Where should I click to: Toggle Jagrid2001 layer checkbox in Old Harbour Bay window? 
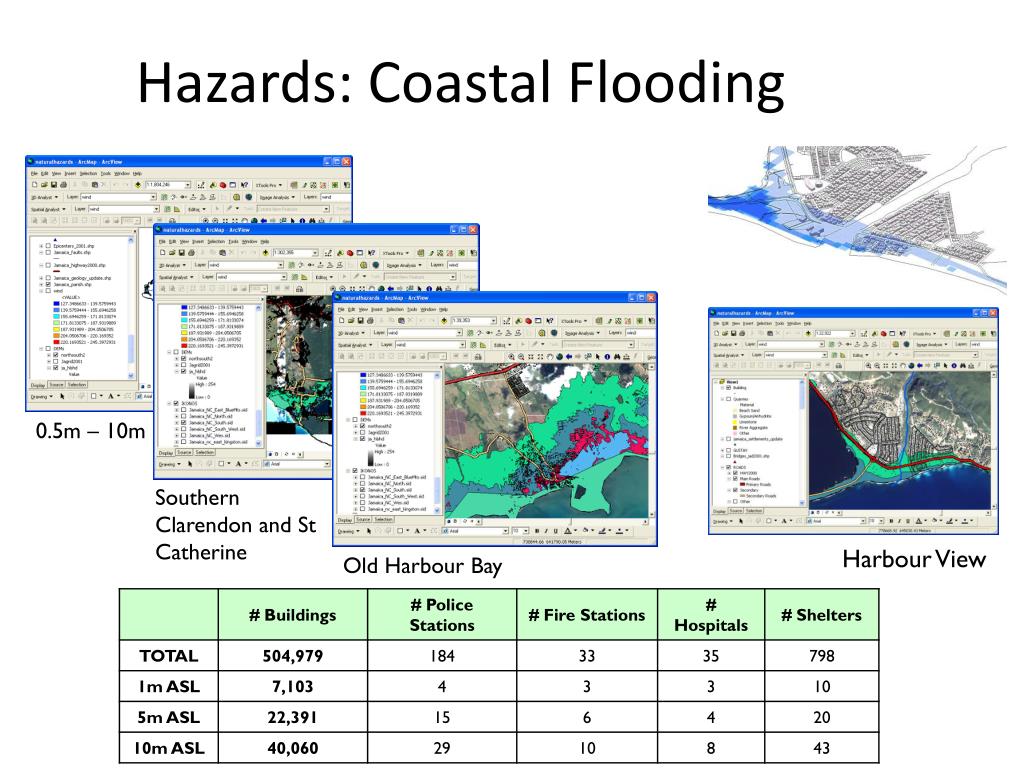tap(362, 432)
